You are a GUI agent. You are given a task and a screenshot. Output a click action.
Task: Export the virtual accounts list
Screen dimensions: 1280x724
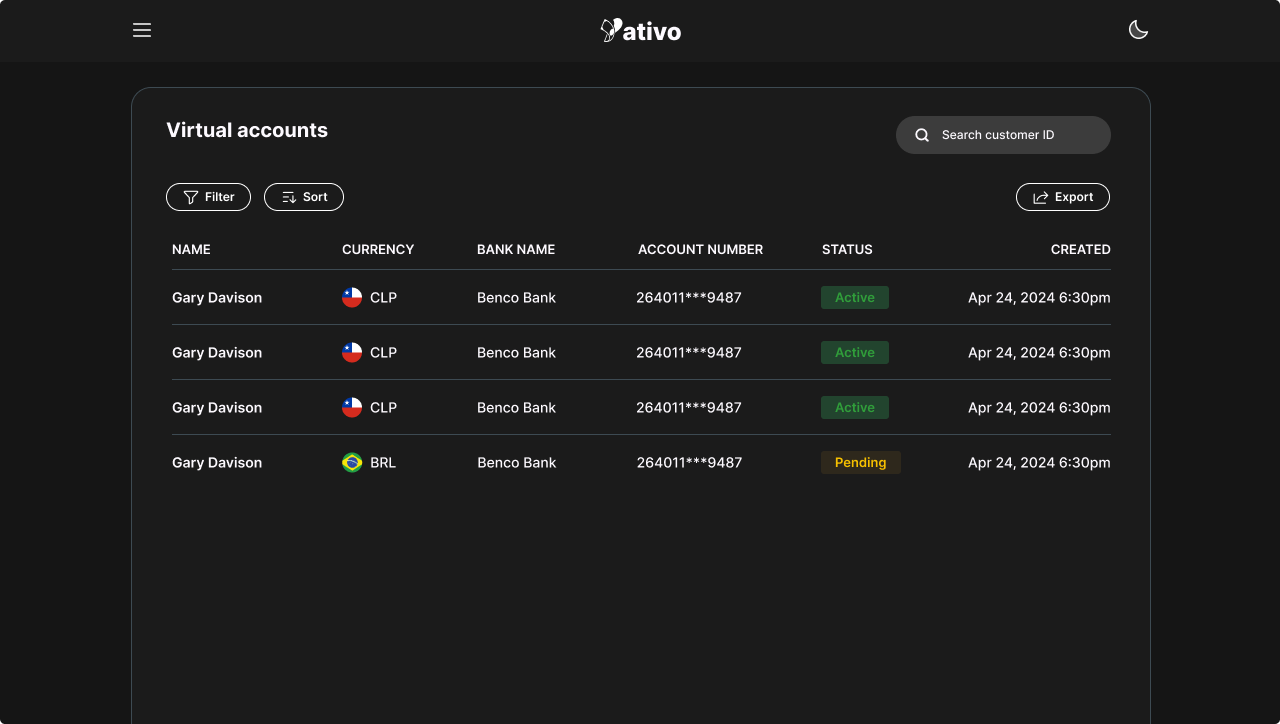coord(1062,197)
